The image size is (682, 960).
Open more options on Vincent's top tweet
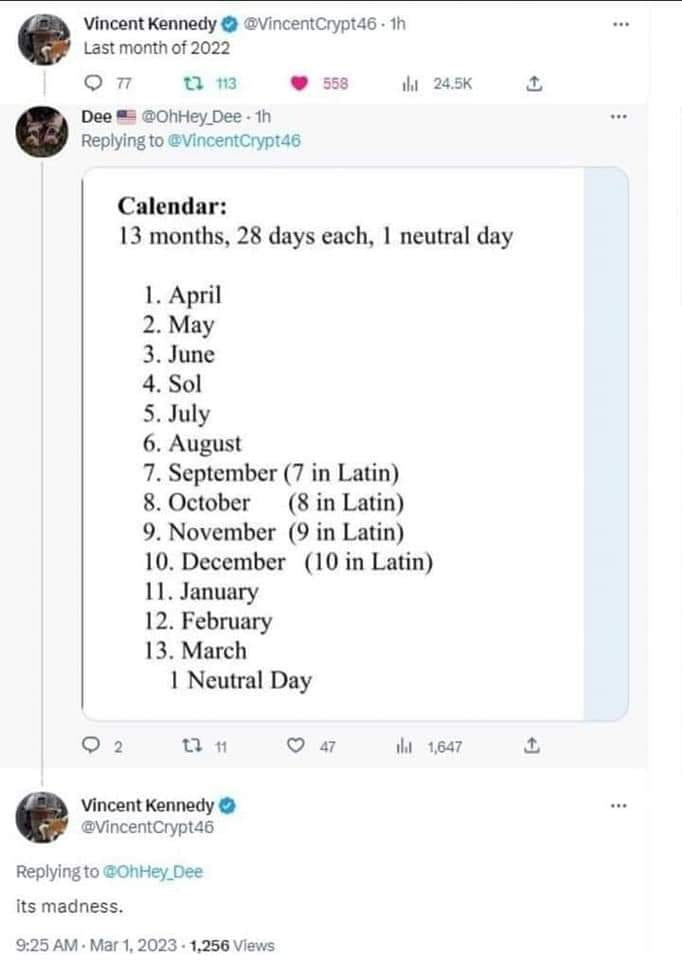(x=620, y=23)
